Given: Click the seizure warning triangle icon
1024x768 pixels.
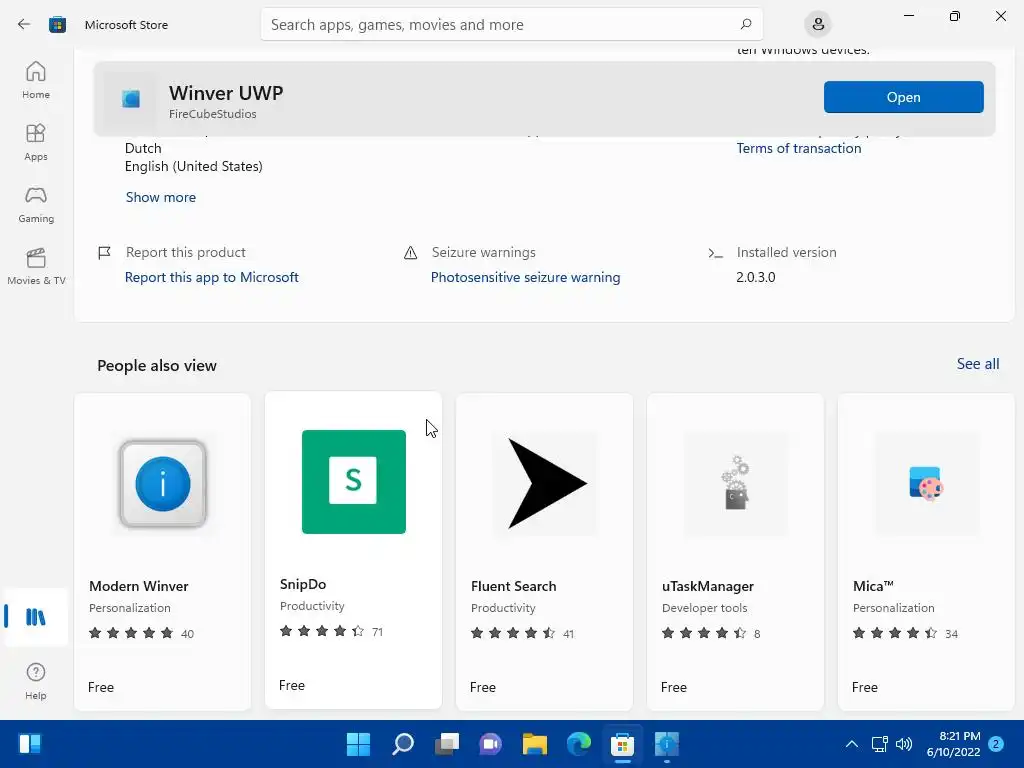Looking at the screenshot, I should point(410,253).
